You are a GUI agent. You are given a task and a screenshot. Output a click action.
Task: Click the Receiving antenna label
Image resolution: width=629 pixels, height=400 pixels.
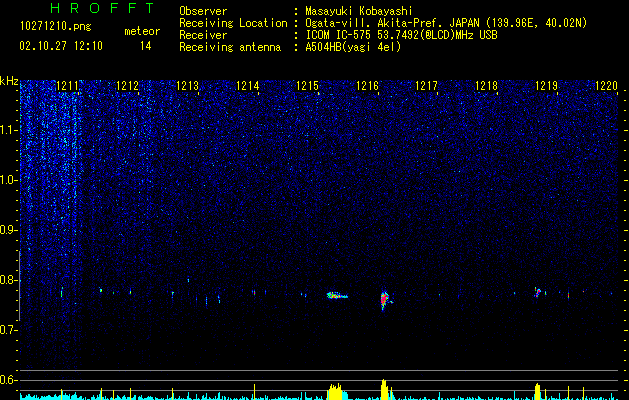(230, 47)
